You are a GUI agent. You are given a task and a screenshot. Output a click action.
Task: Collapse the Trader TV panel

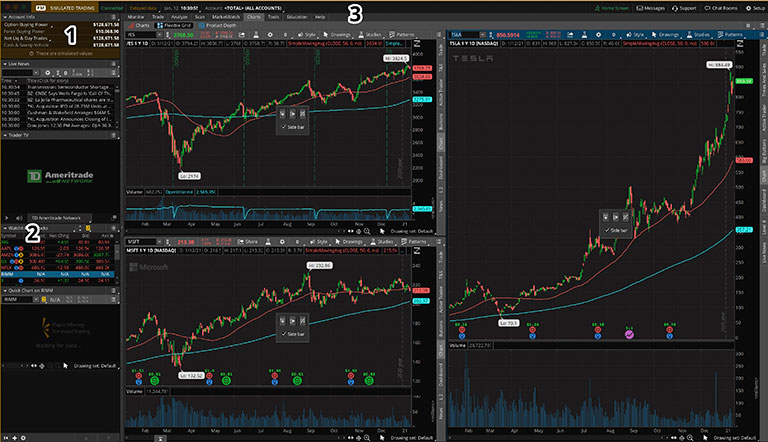5,135
